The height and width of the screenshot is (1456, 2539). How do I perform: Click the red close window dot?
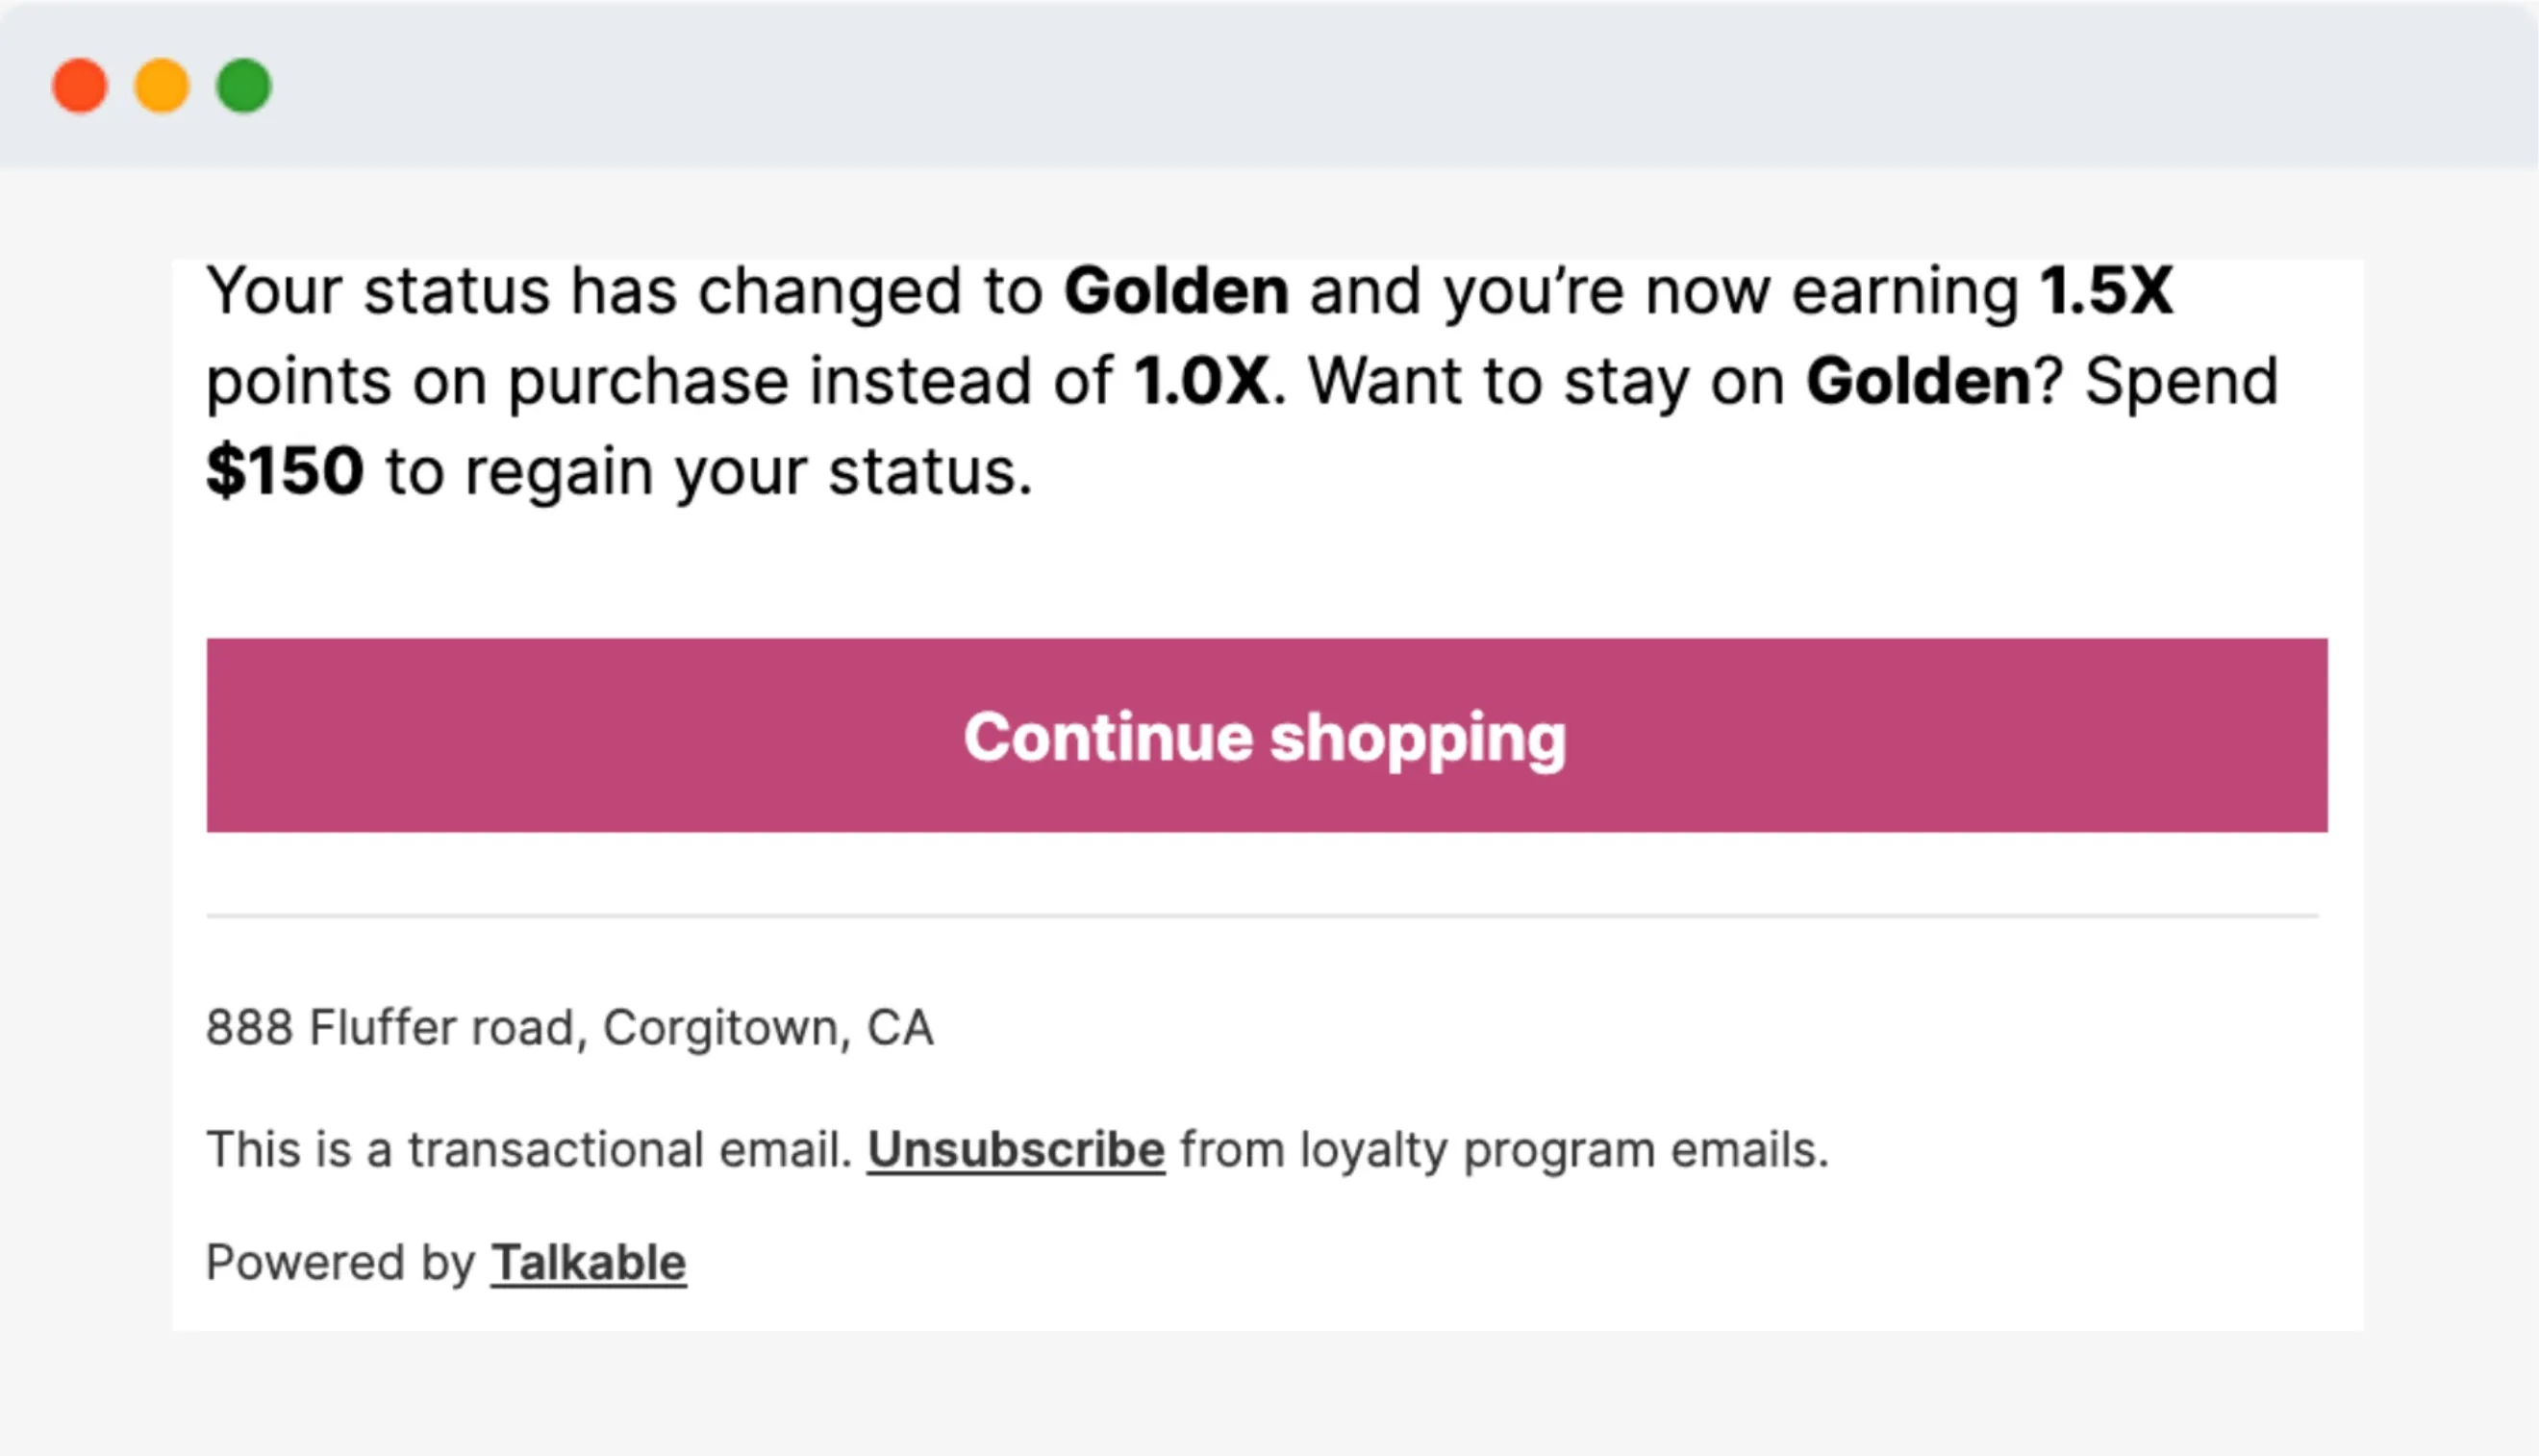(x=80, y=86)
